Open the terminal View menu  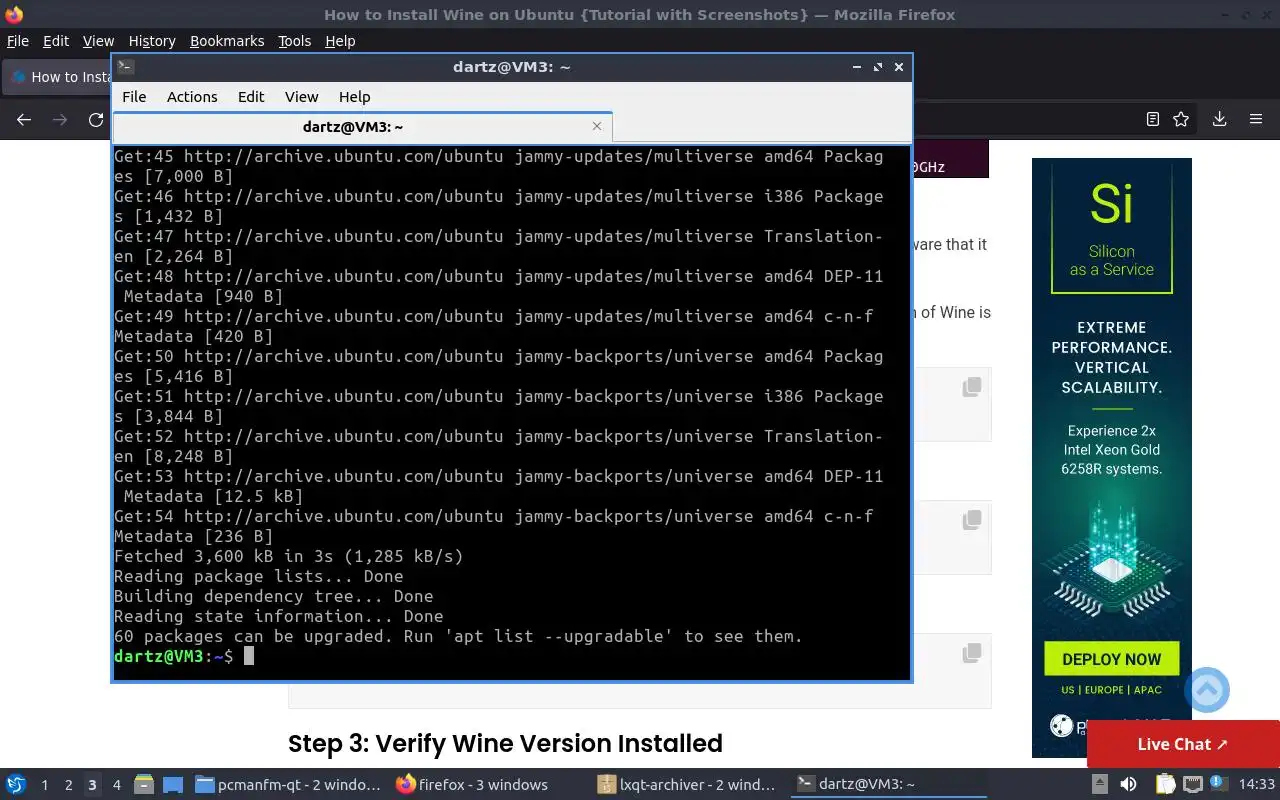(301, 97)
